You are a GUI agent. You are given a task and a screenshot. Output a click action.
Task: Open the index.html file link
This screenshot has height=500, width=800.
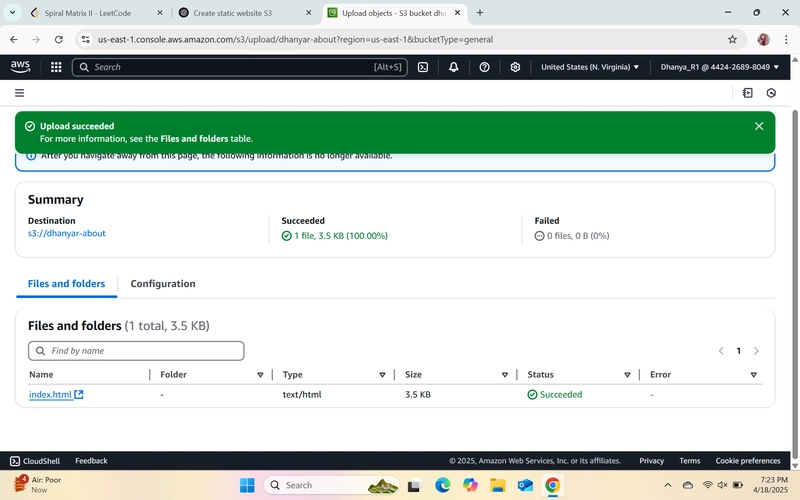[50, 394]
